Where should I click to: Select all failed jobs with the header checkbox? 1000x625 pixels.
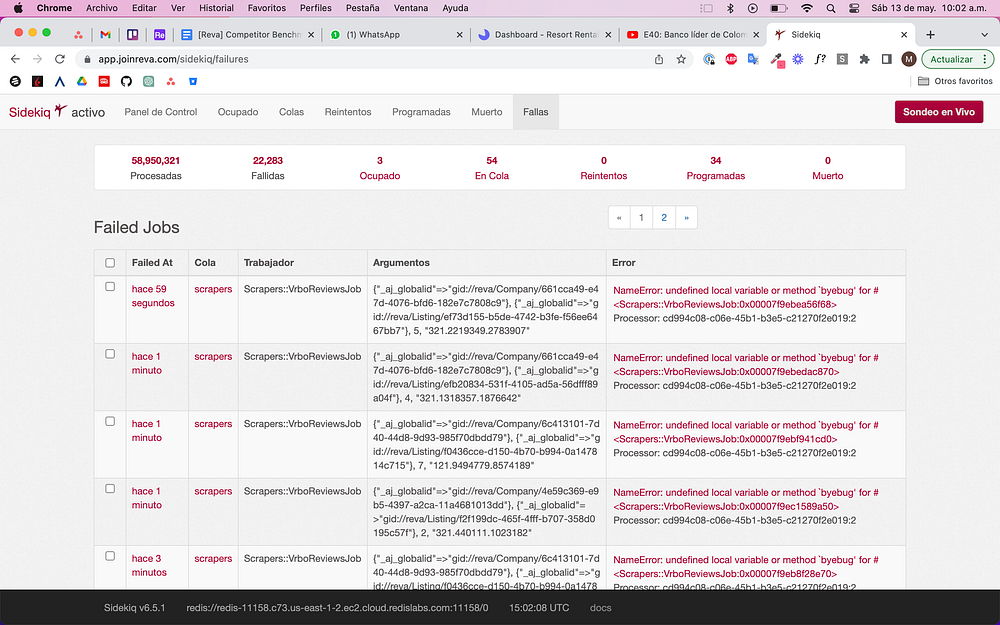click(110, 263)
